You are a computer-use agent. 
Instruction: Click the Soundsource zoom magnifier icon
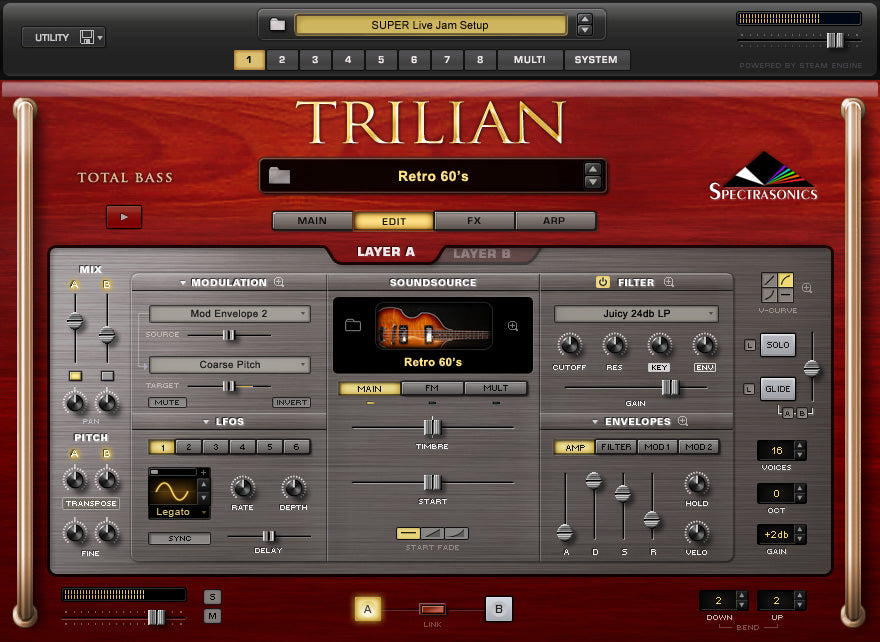(x=513, y=326)
